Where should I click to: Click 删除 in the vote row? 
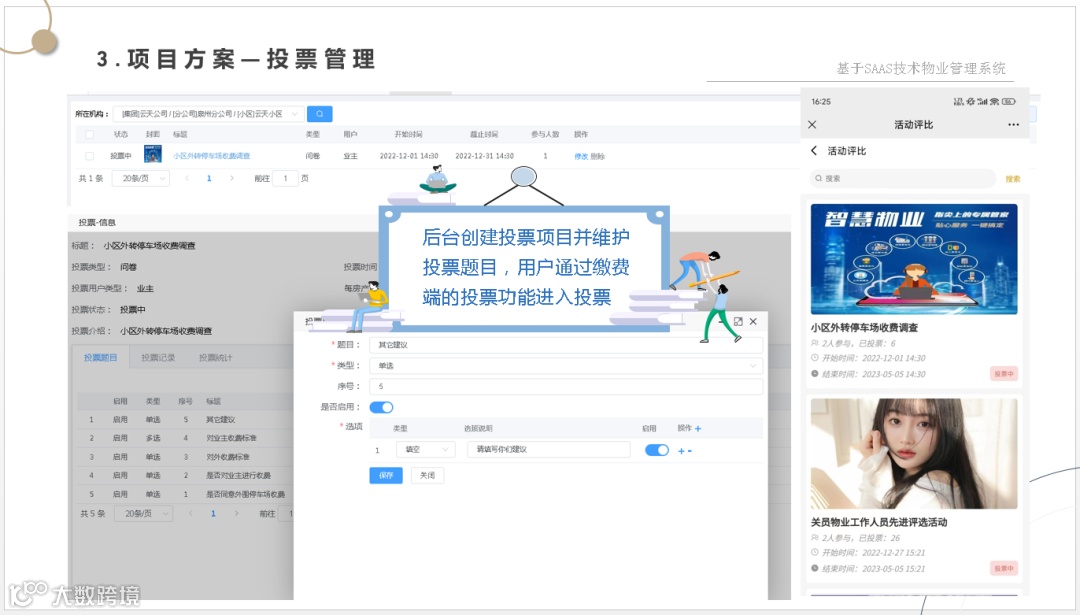[x=597, y=156]
